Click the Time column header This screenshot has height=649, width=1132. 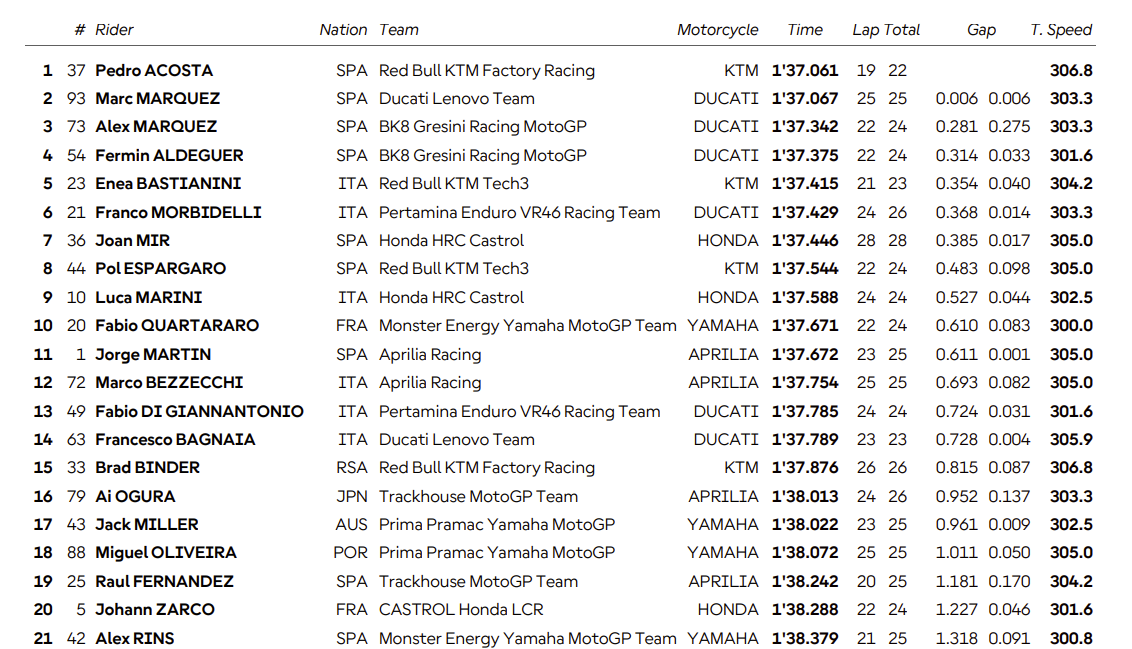click(x=805, y=30)
